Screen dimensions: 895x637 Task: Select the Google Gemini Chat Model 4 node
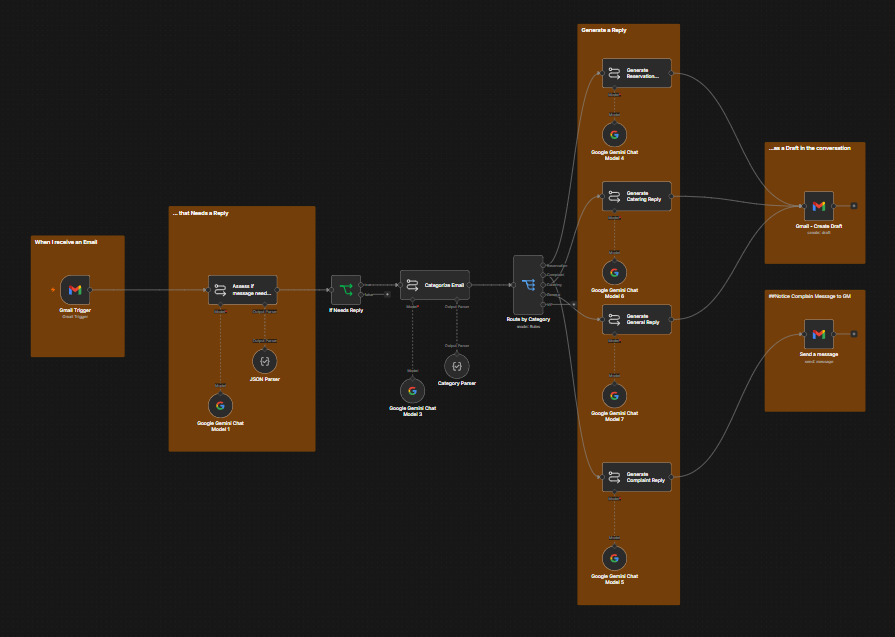tap(614, 135)
